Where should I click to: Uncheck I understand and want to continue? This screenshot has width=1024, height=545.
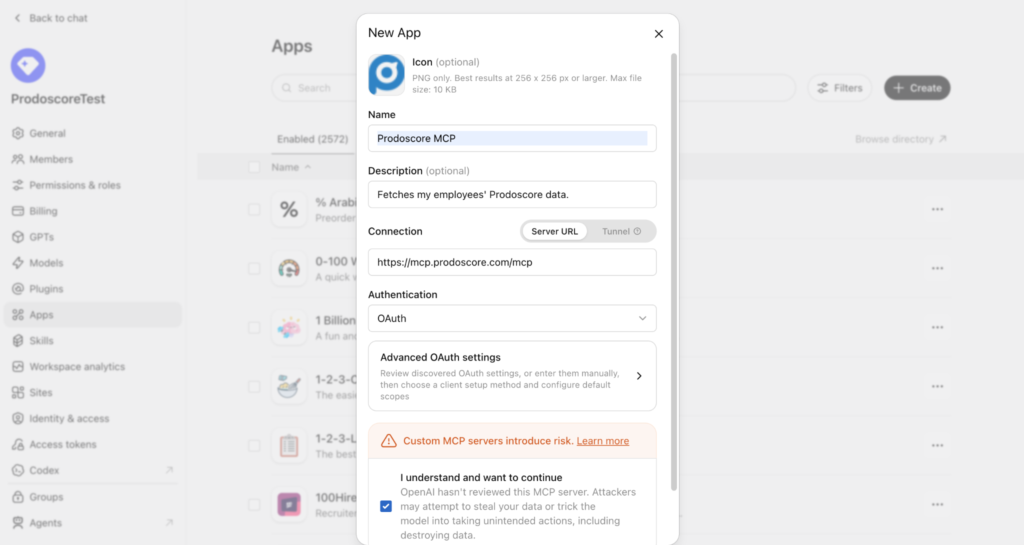[x=386, y=506]
